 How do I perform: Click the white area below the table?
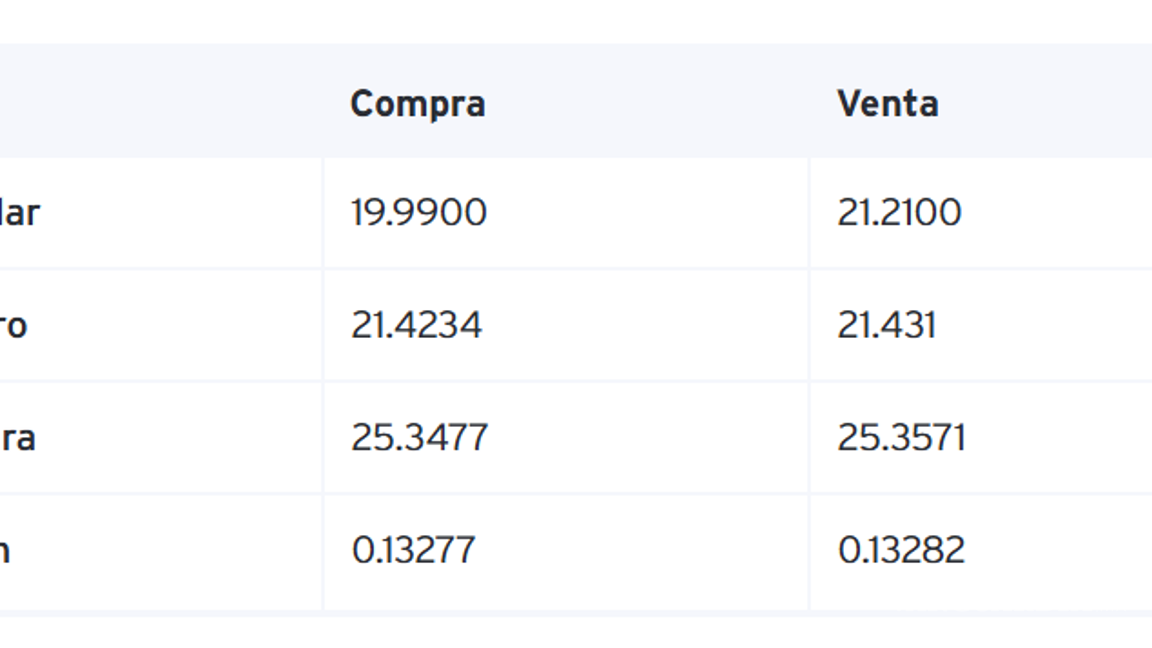tap(576, 632)
